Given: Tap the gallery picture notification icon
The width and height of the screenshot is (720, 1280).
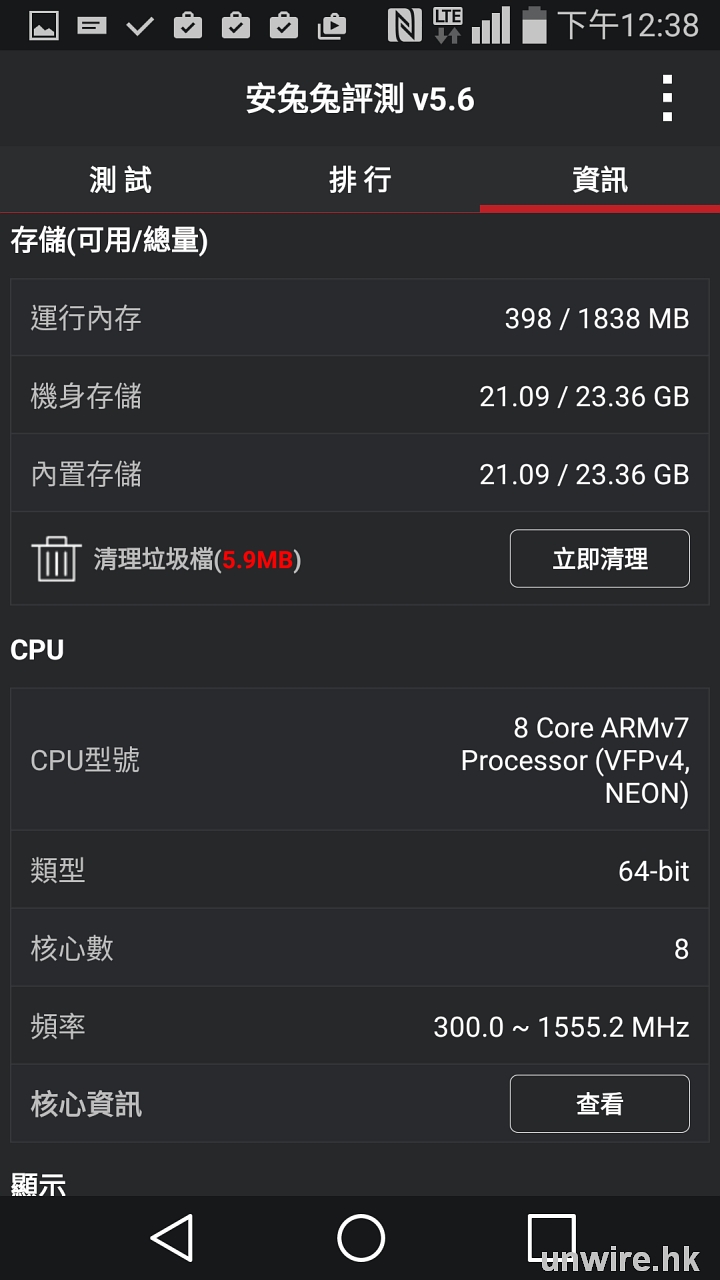Looking at the screenshot, I should click(x=44, y=25).
